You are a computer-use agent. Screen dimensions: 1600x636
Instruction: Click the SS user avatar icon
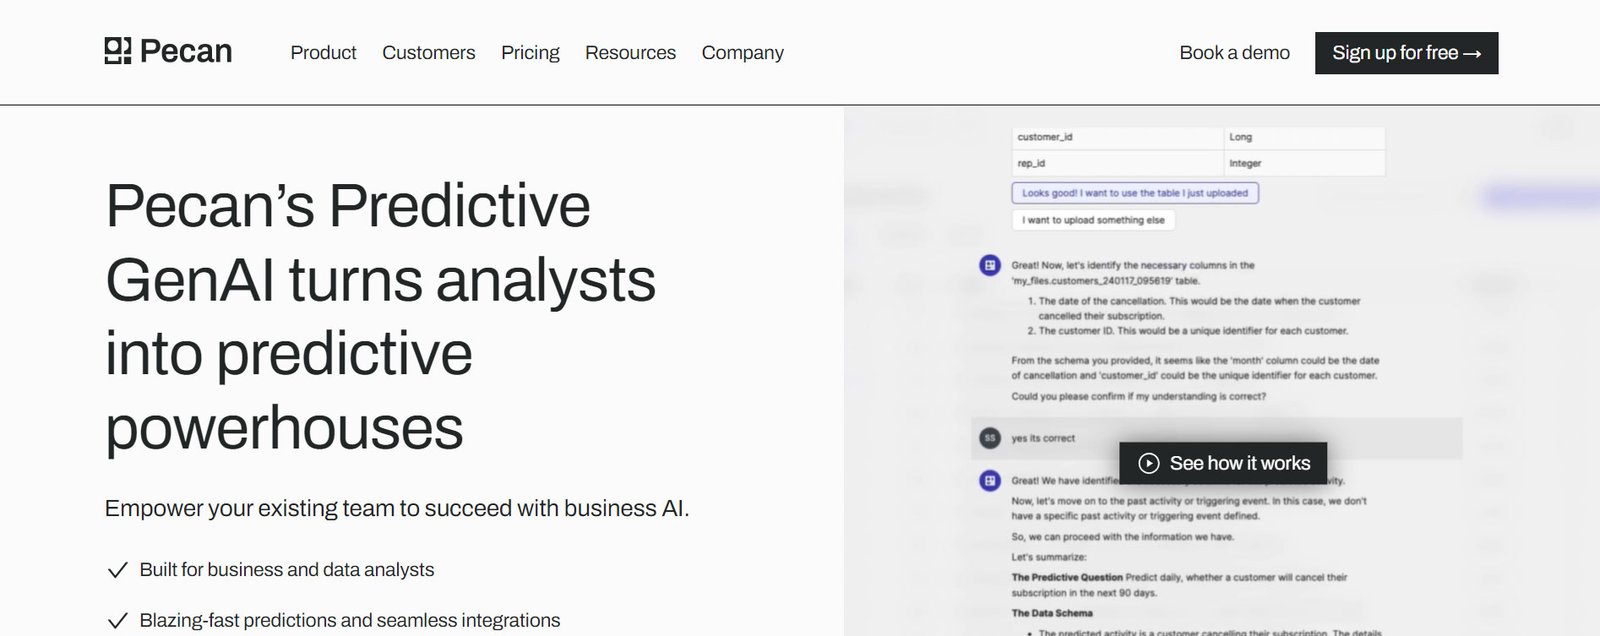point(990,438)
